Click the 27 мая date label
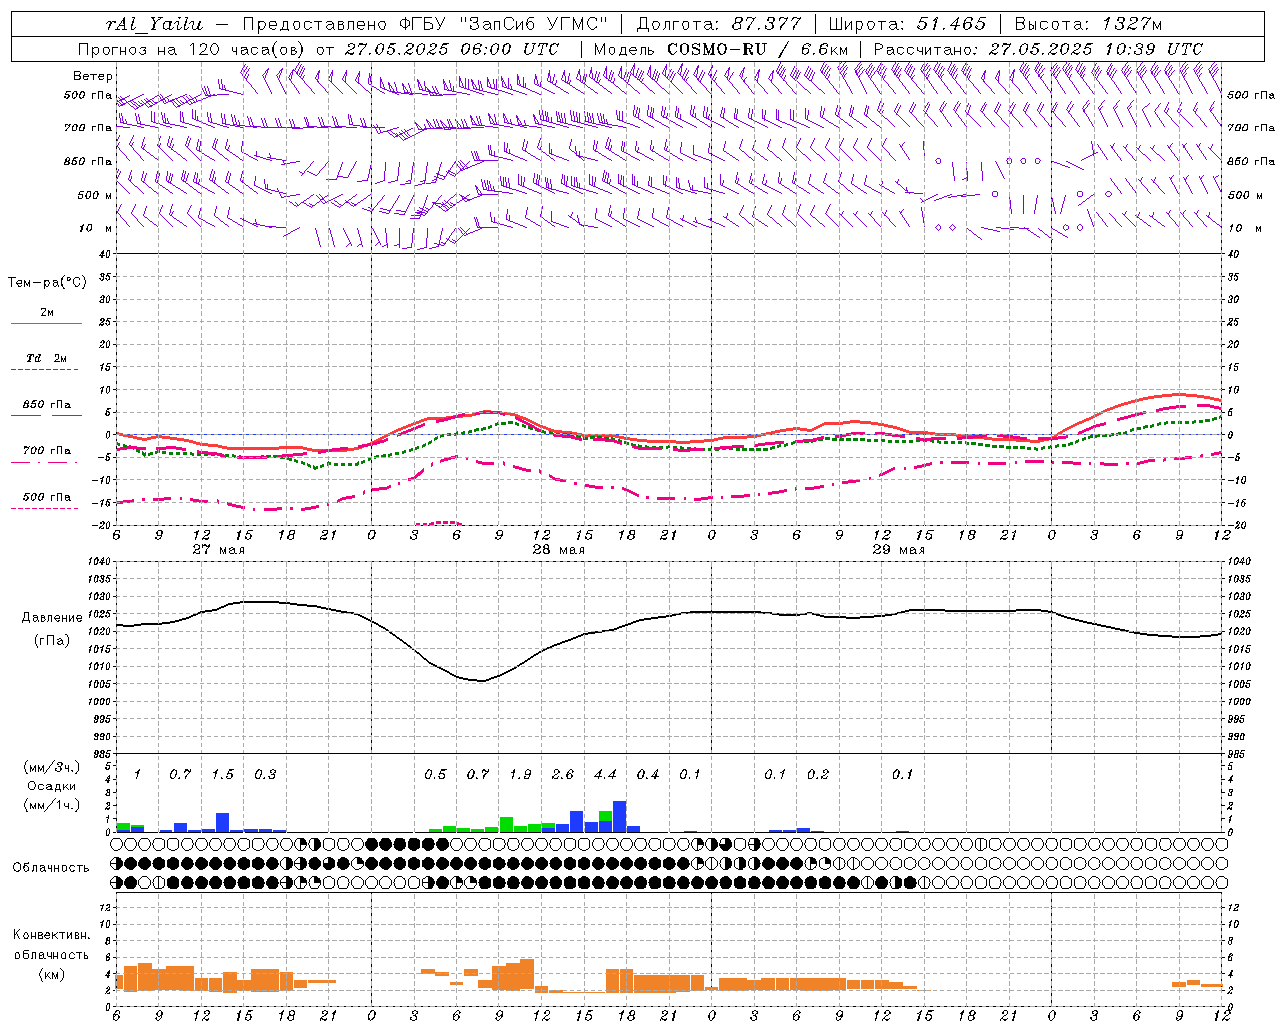Viewport: 1280px width, 1024px height. pos(218,550)
